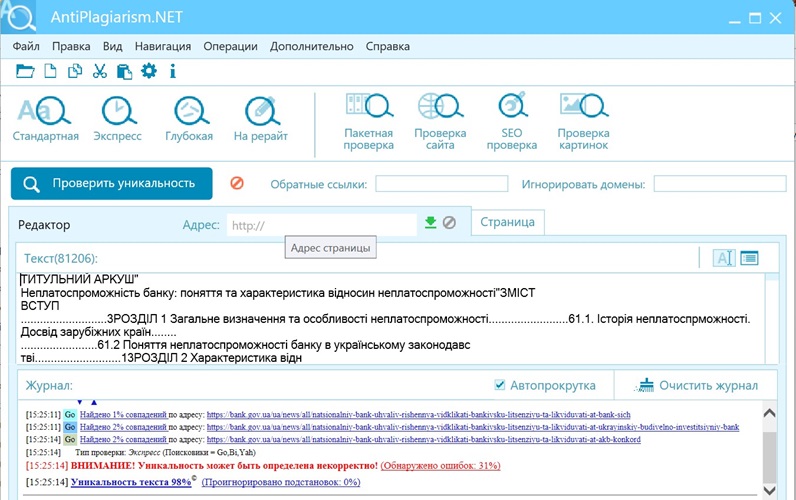Switch to the list view icon in editor
This screenshot has height=500, width=796.
pos(749,258)
